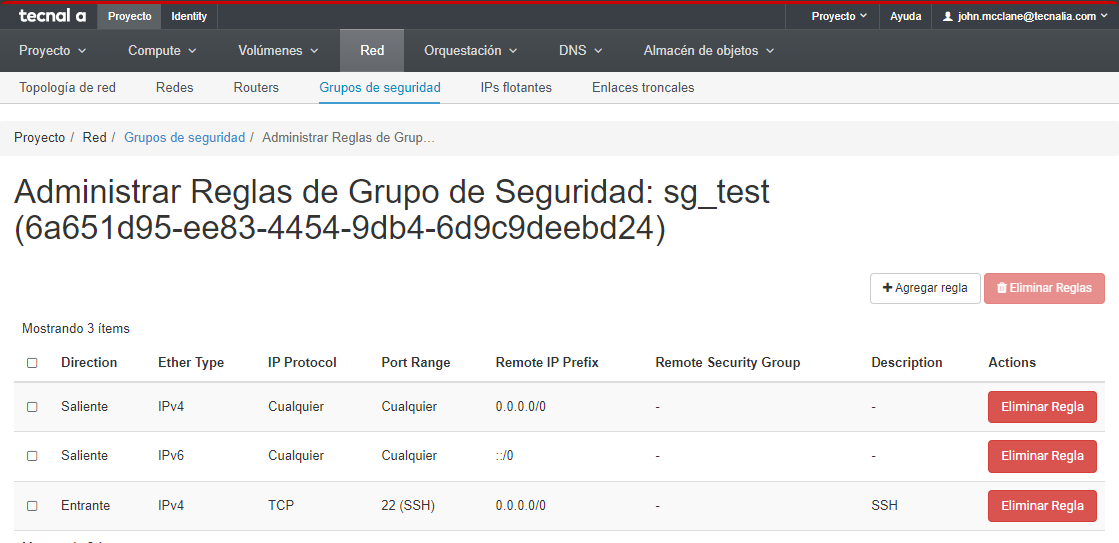This screenshot has width=1119, height=543.
Task: Check the Saliente IPv4 rule checkbox
Action: tap(32, 407)
